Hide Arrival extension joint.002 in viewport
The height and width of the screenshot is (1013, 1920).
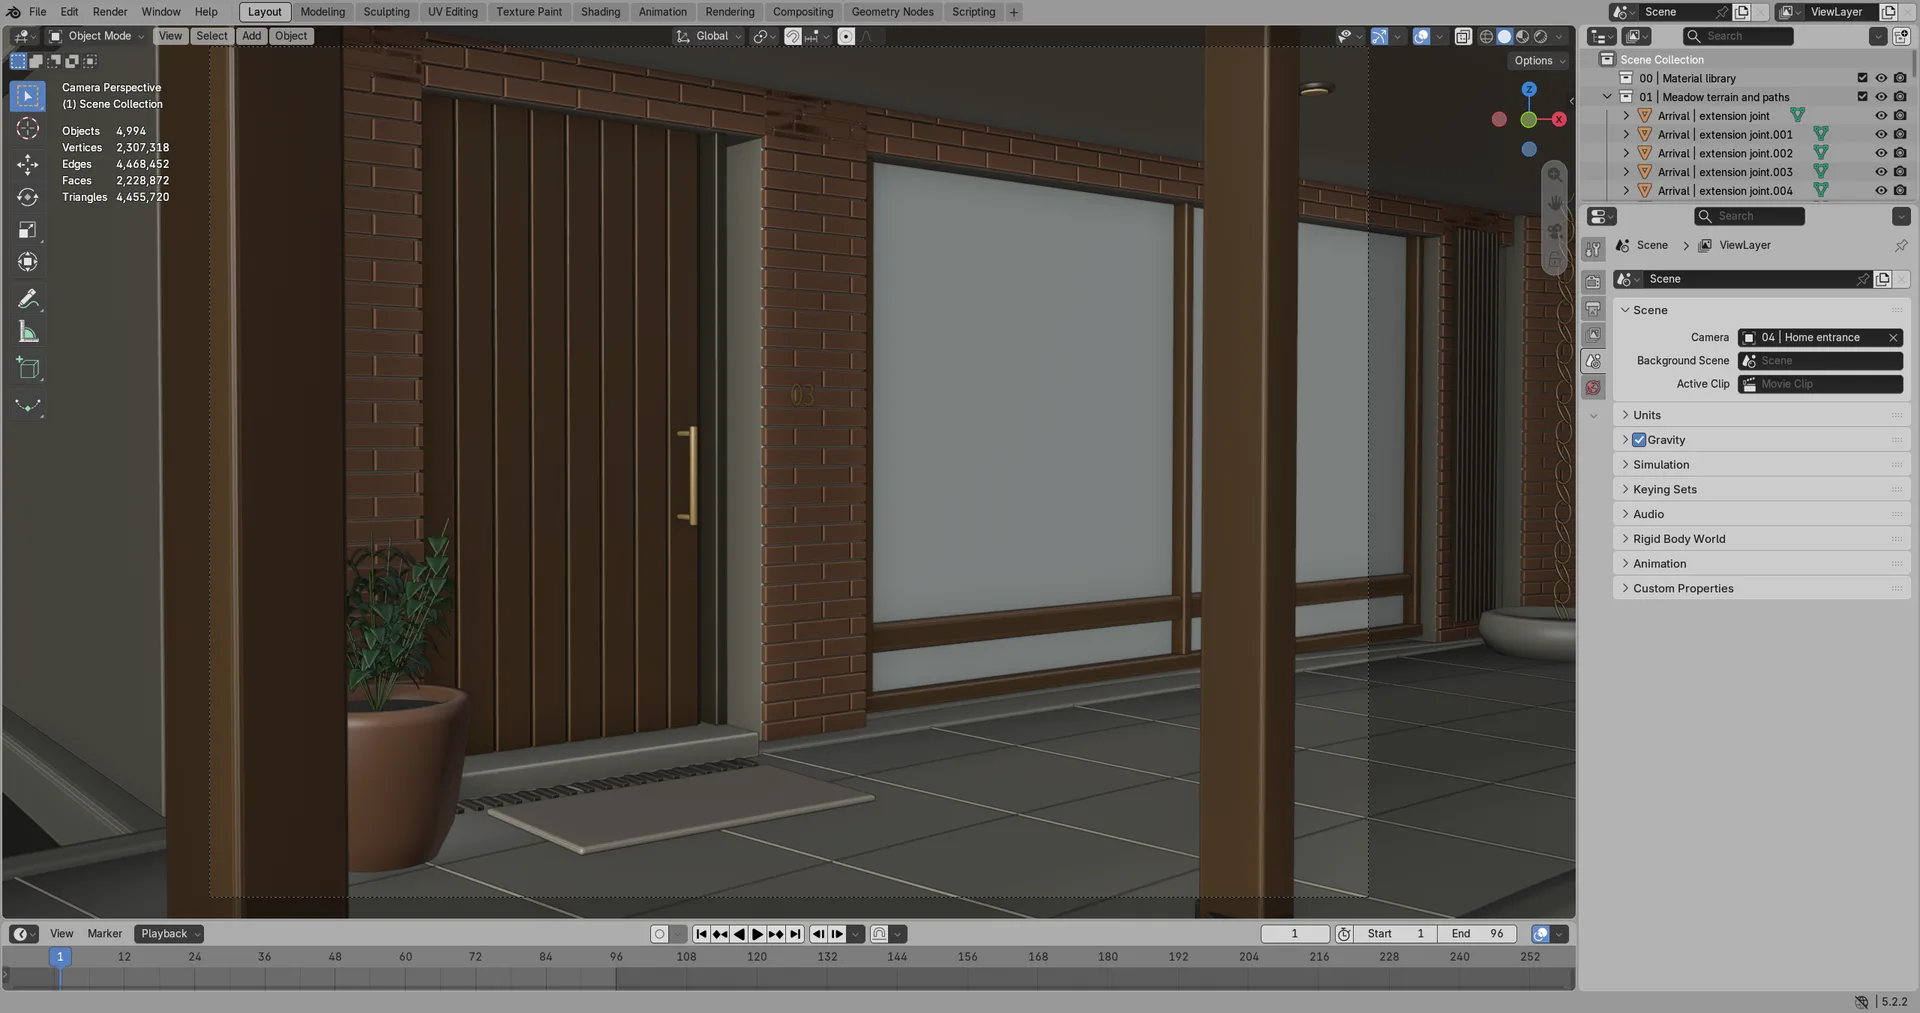pos(1881,153)
